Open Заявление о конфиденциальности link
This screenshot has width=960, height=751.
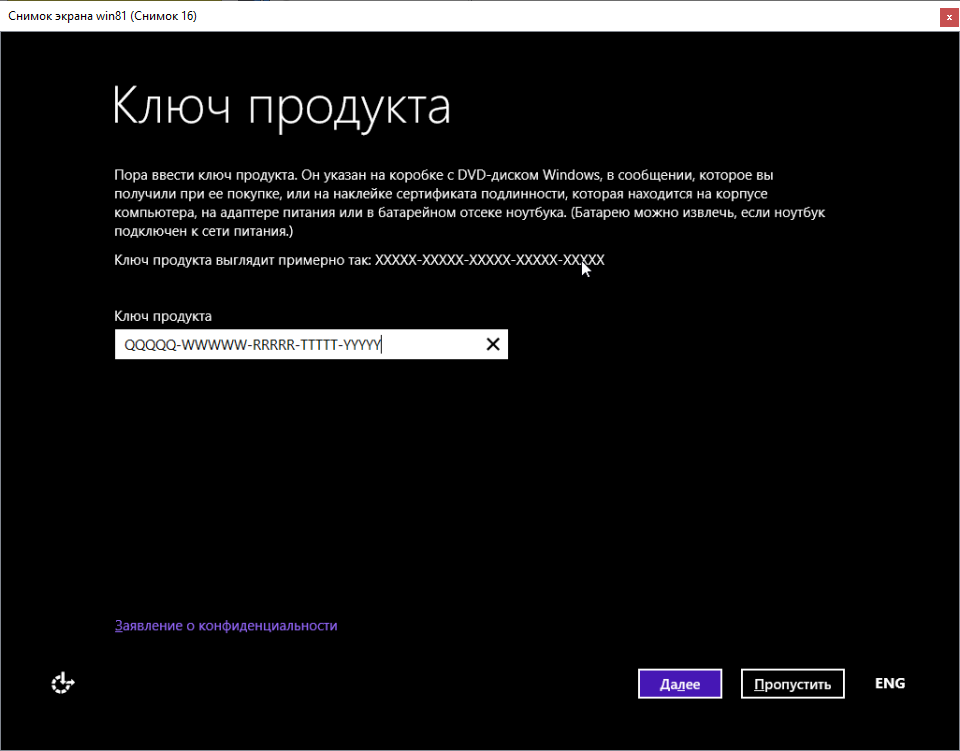point(226,626)
